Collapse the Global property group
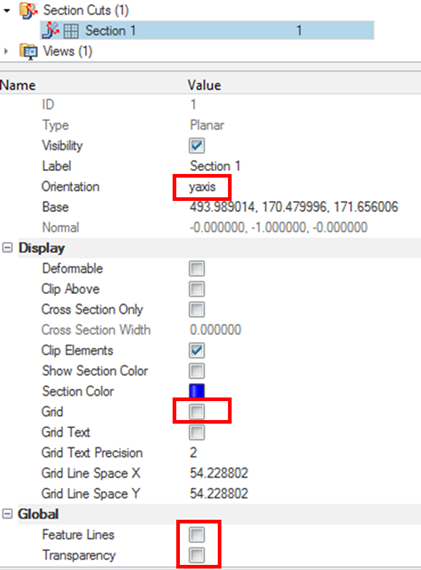This screenshot has width=421, height=570. pyautogui.click(x=7, y=514)
